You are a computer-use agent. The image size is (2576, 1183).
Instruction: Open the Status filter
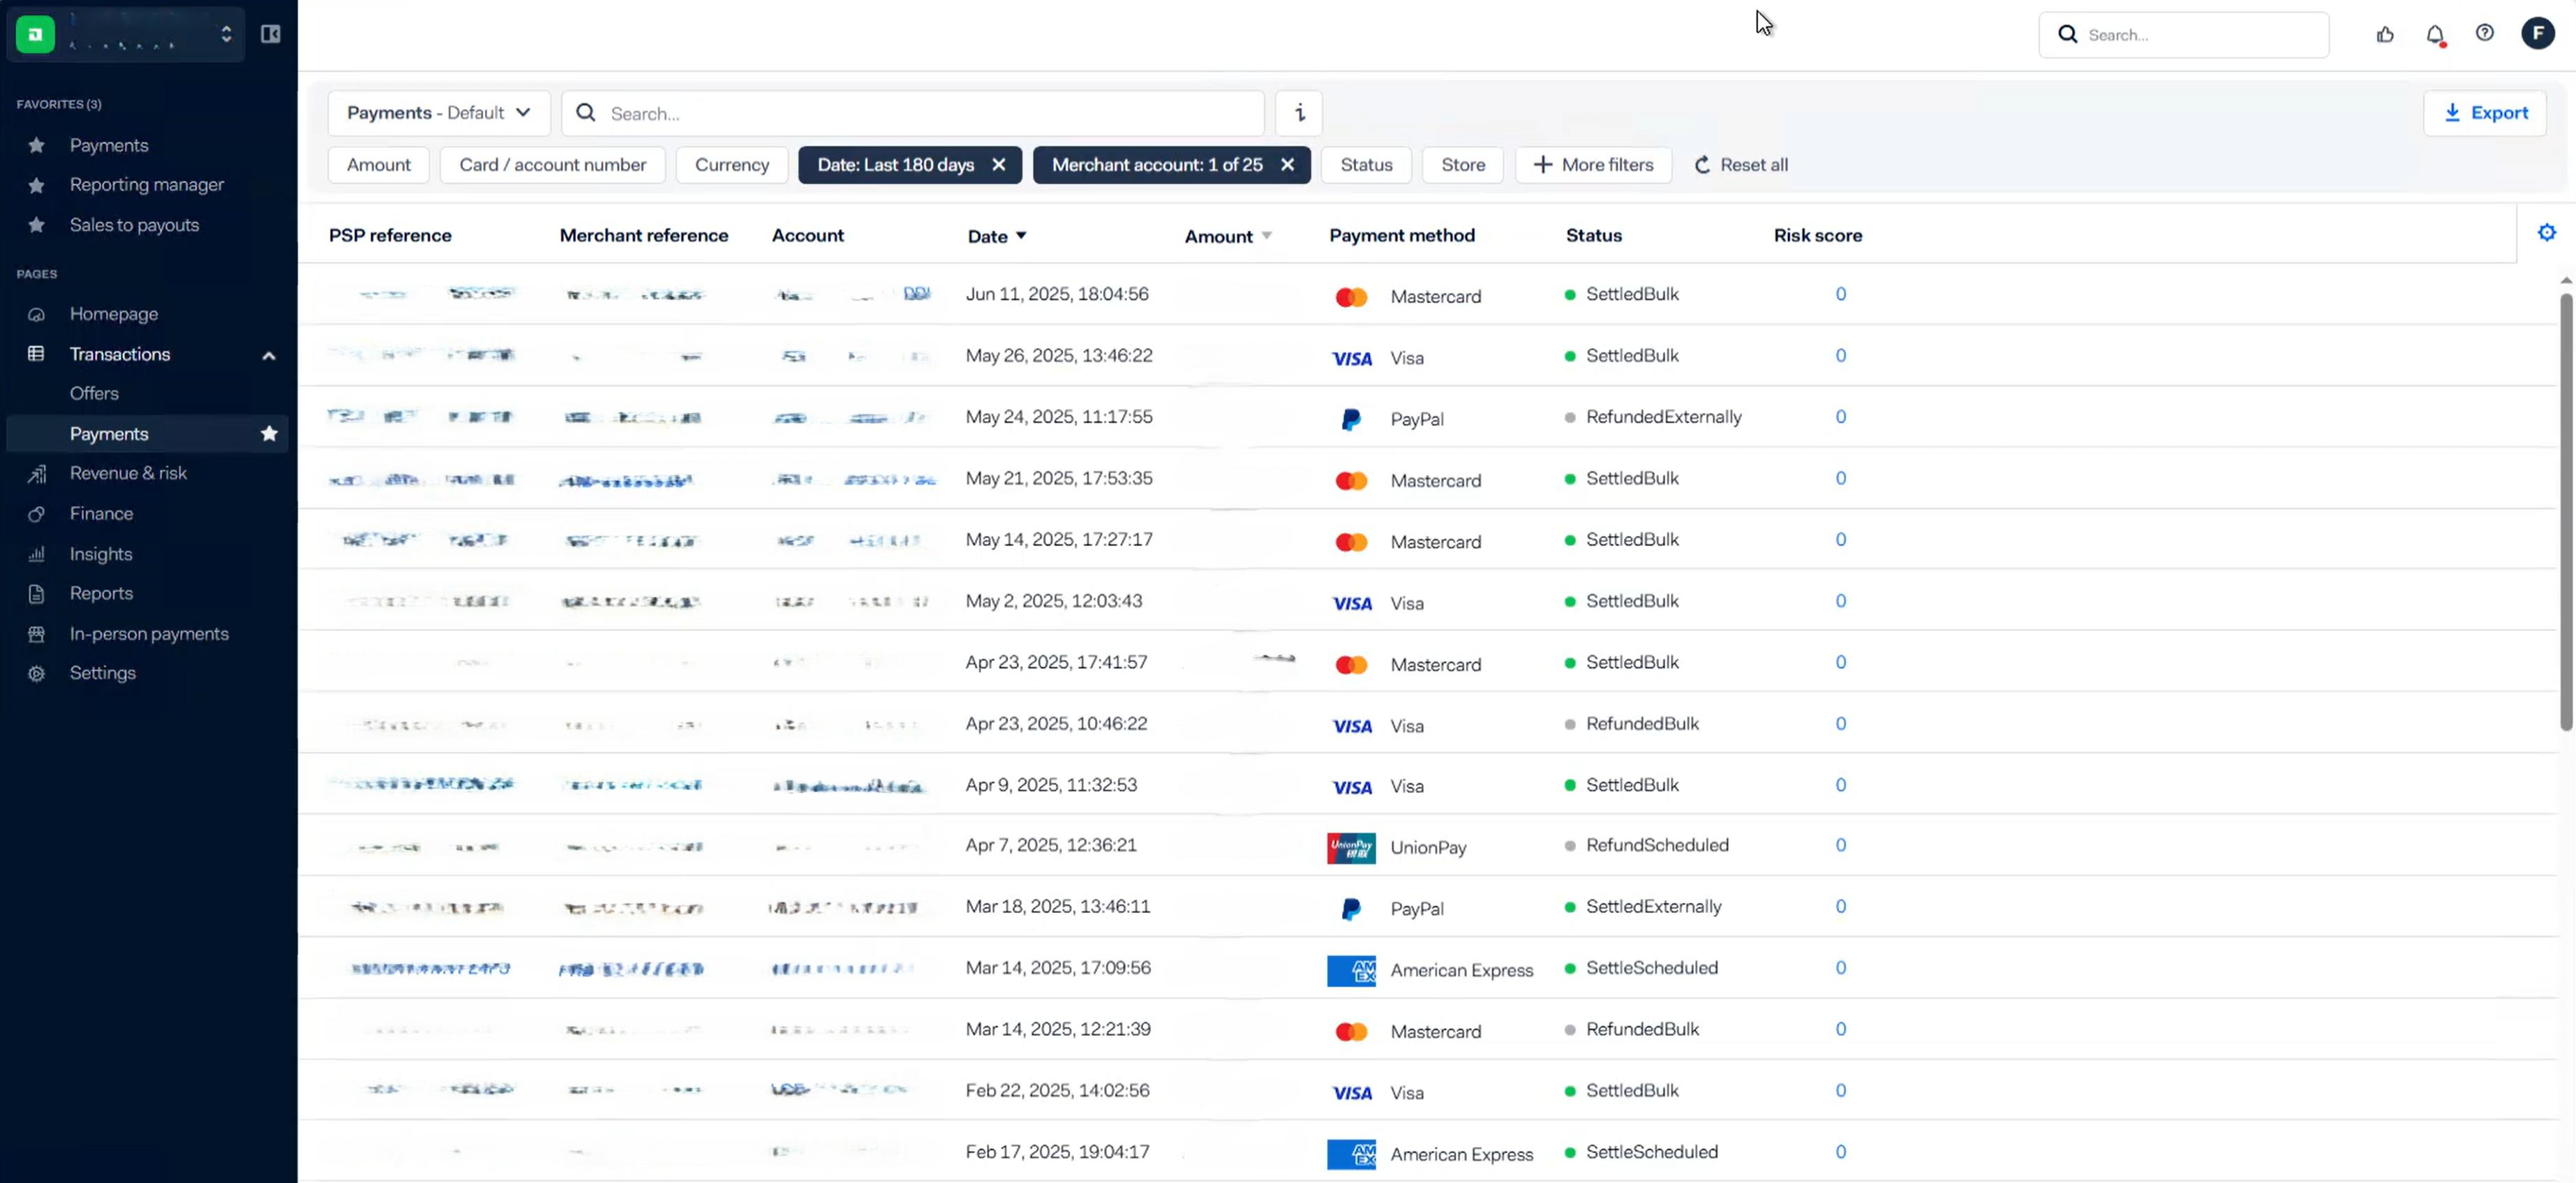click(x=1366, y=165)
